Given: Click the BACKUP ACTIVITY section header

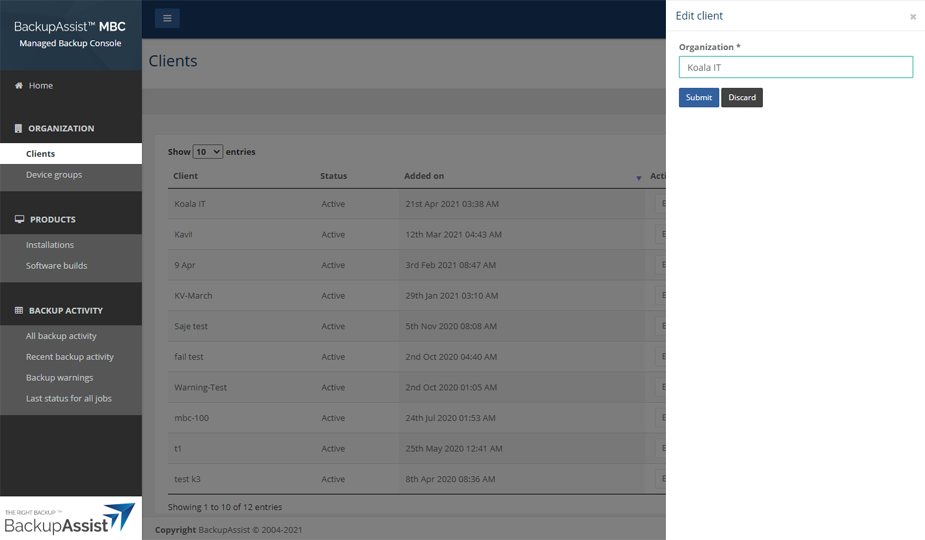Looking at the screenshot, I should tap(65, 310).
